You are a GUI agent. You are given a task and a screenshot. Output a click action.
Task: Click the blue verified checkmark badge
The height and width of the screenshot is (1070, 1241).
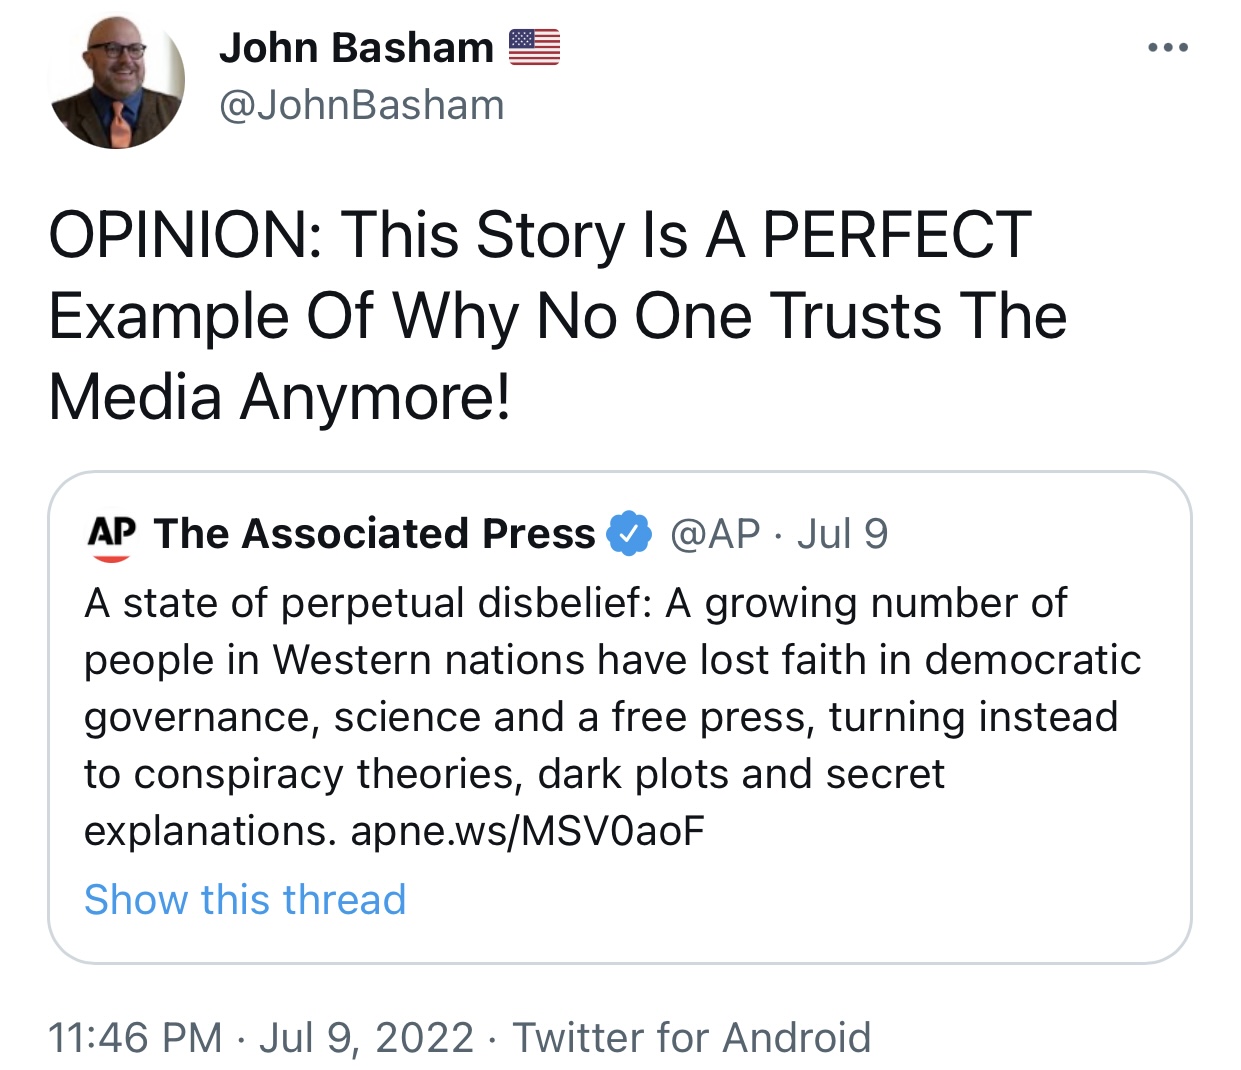coord(630,534)
